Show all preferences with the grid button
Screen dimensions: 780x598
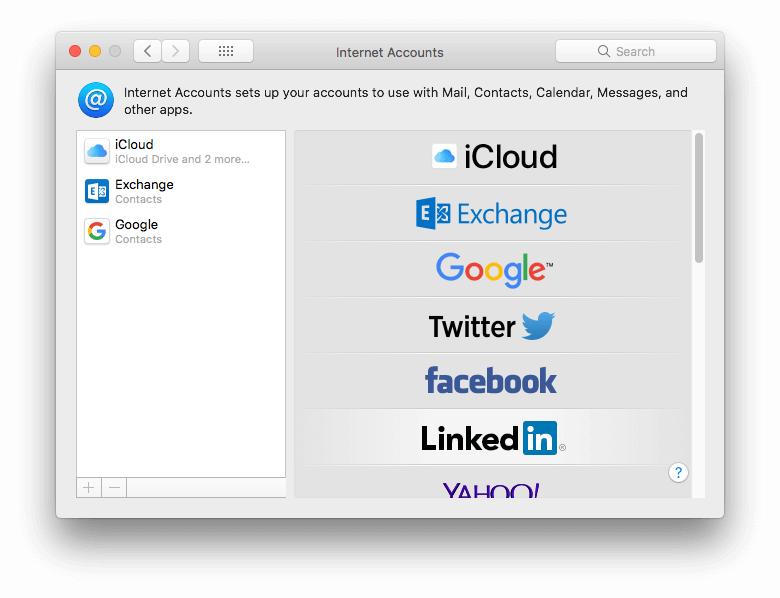click(x=226, y=51)
